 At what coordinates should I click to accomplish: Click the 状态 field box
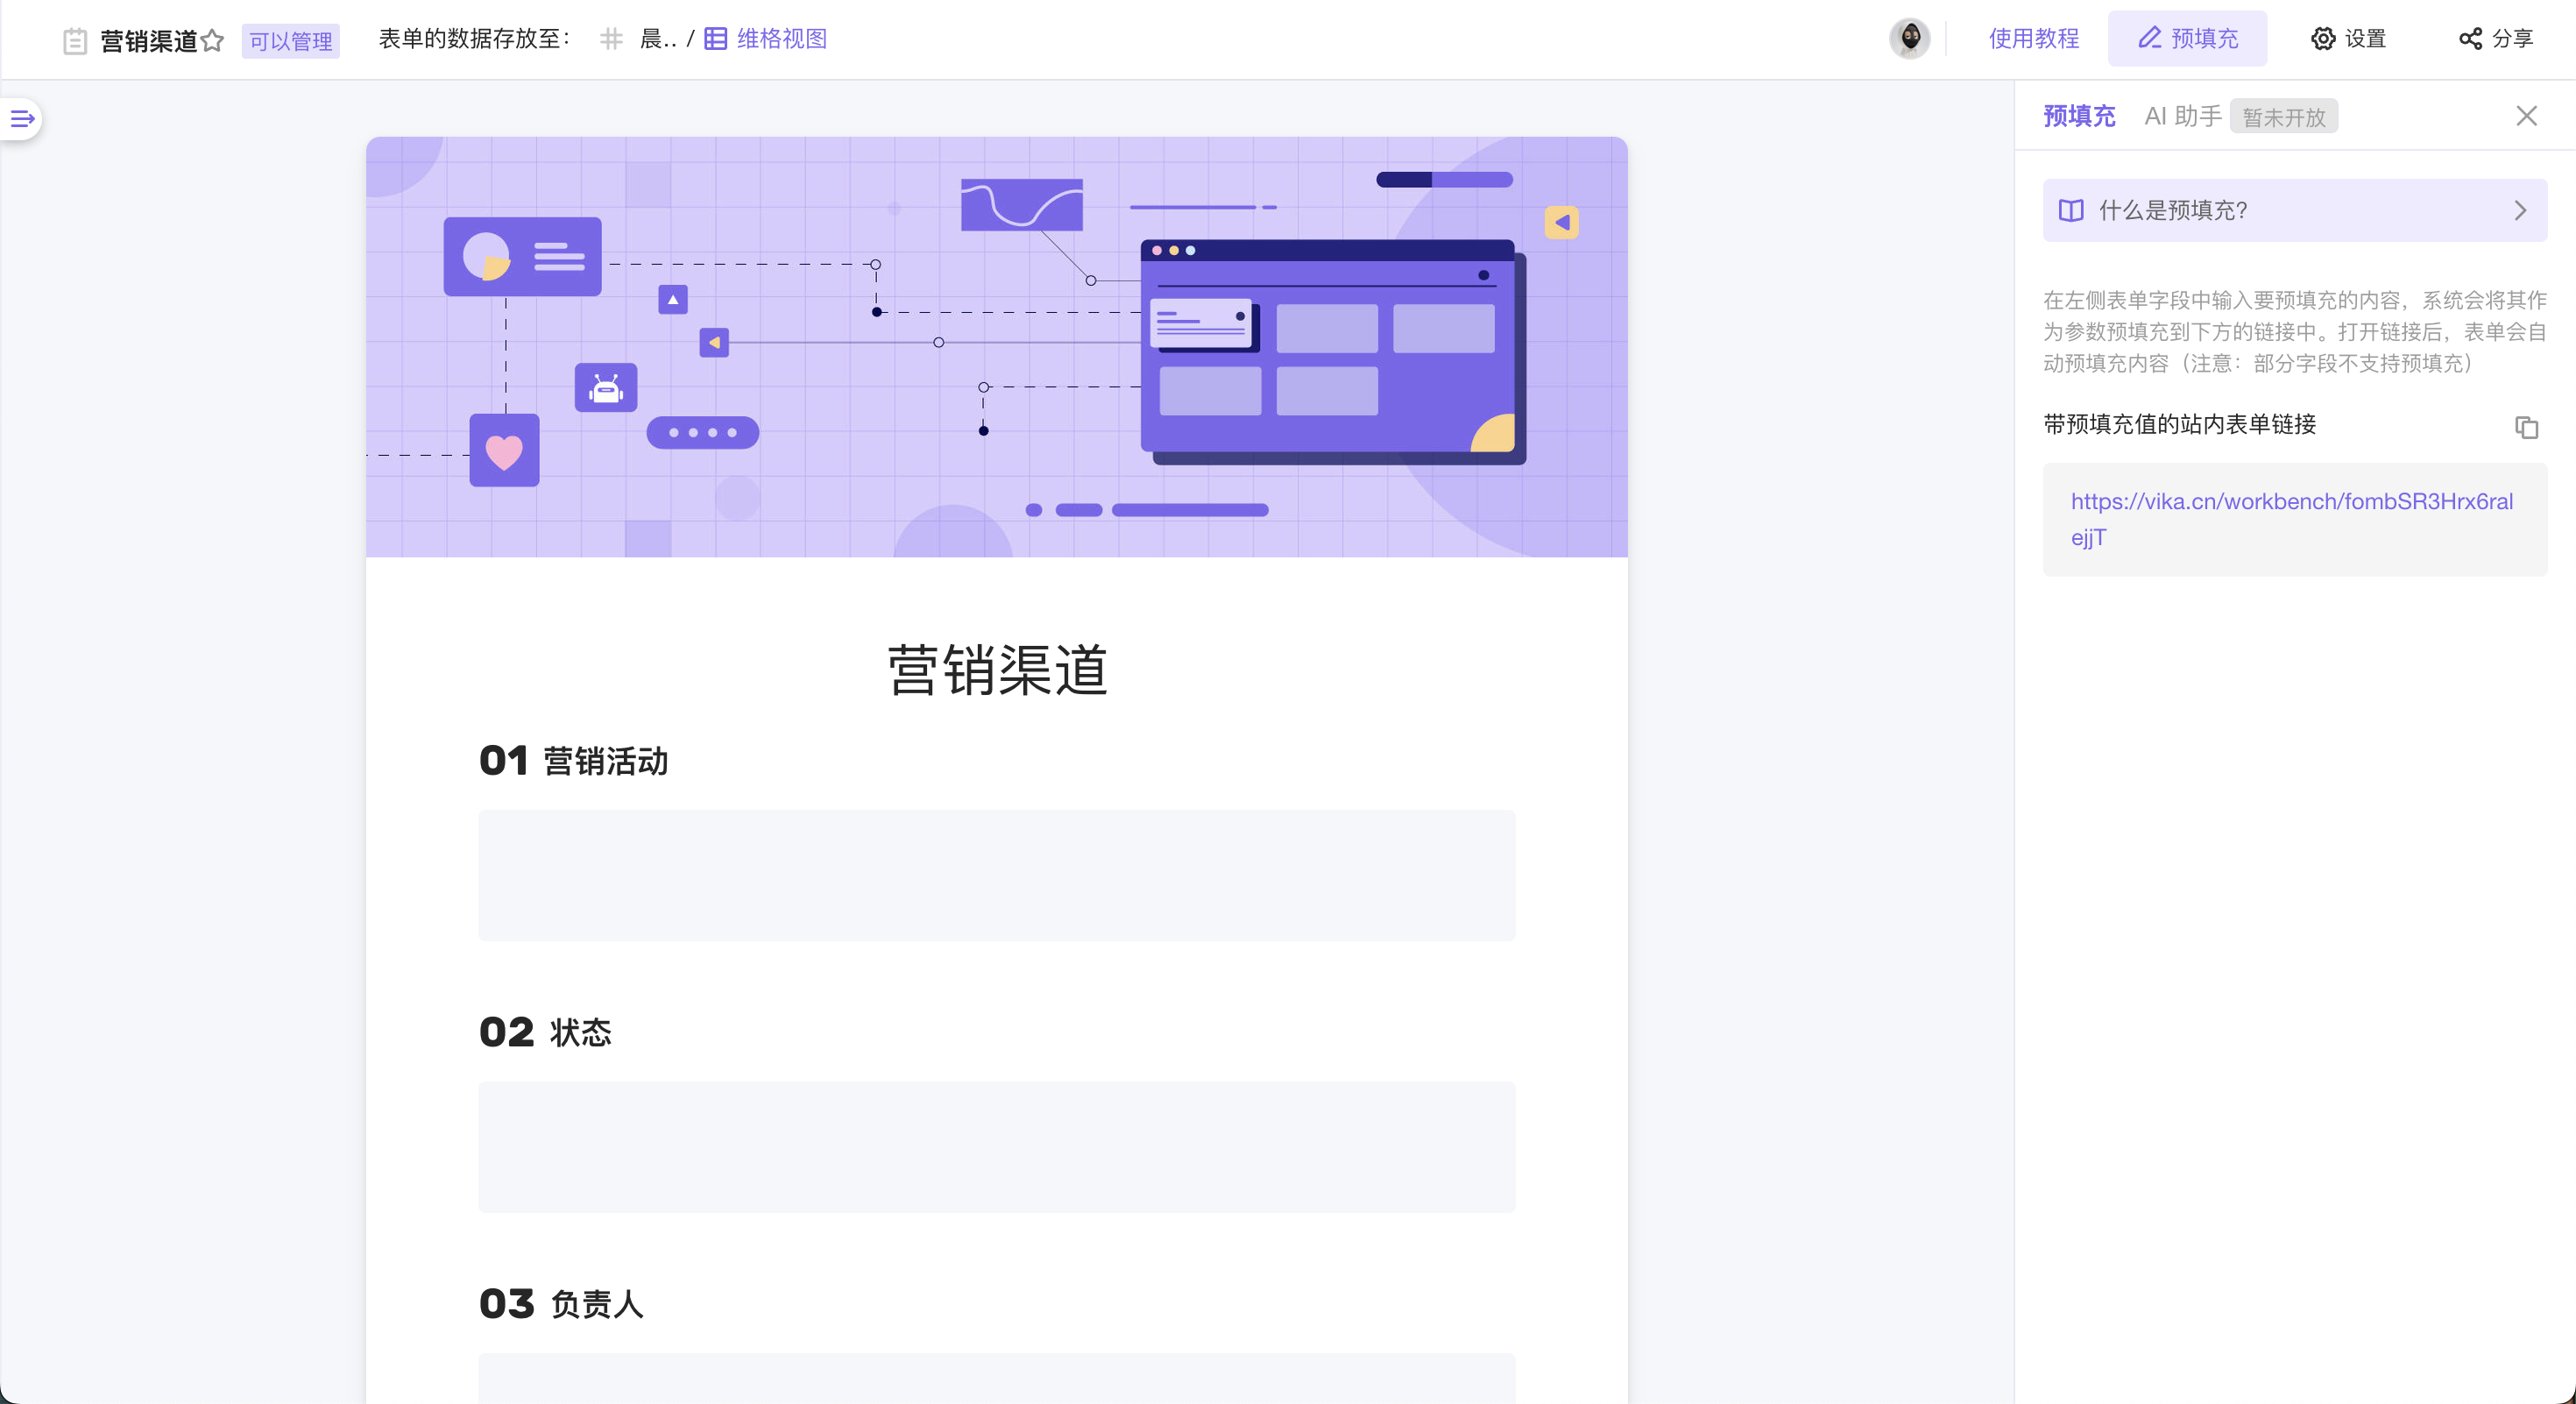coord(996,1146)
